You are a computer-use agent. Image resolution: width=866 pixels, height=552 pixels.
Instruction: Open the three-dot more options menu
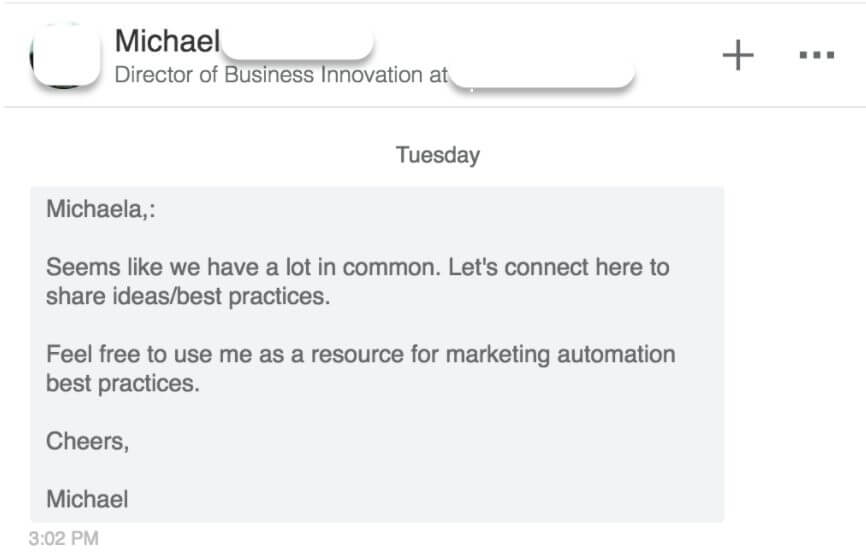[x=817, y=56]
